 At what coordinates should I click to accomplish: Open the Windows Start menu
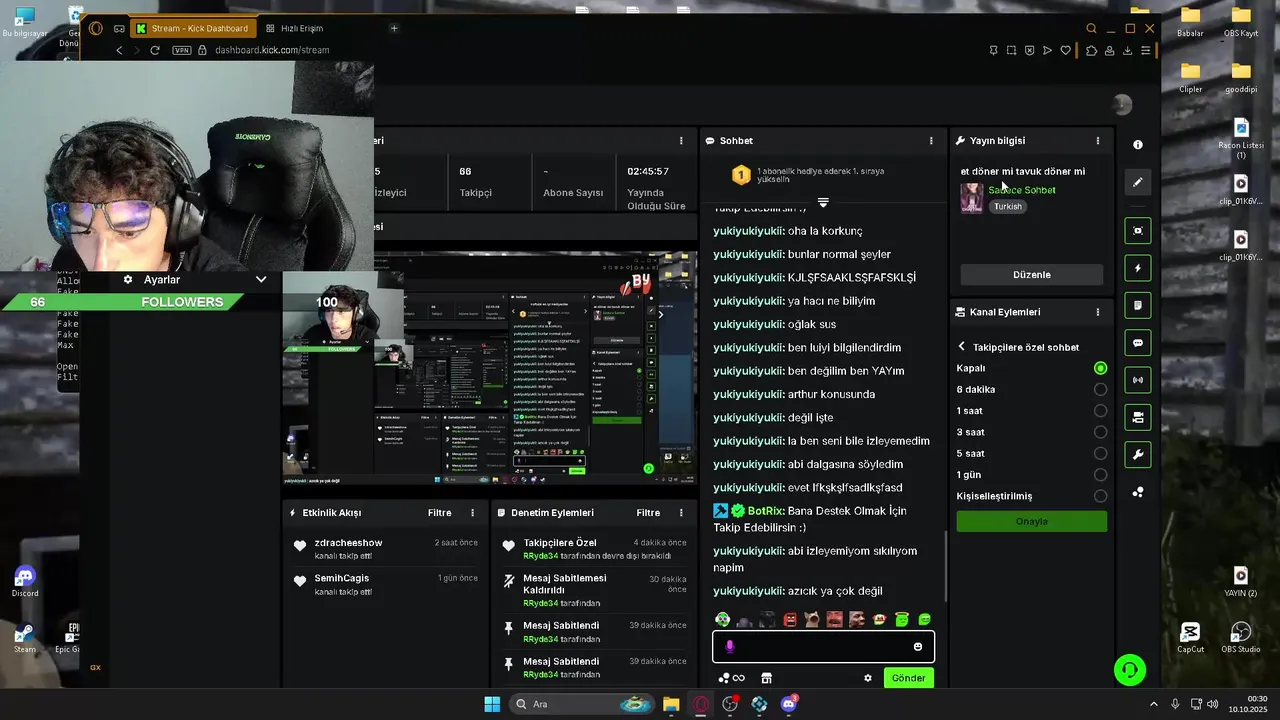point(492,704)
